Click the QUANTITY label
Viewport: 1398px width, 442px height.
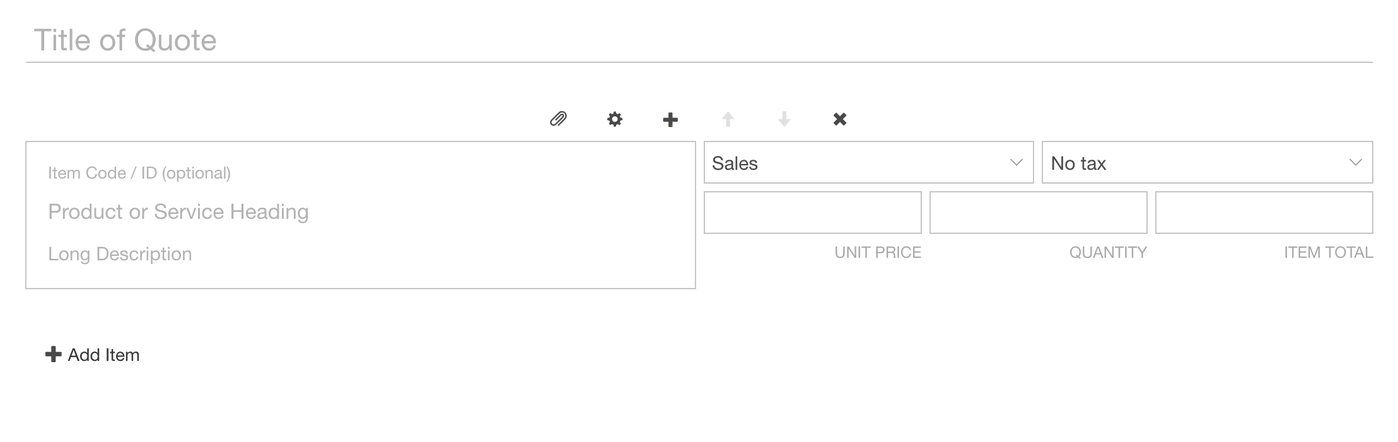click(1108, 253)
